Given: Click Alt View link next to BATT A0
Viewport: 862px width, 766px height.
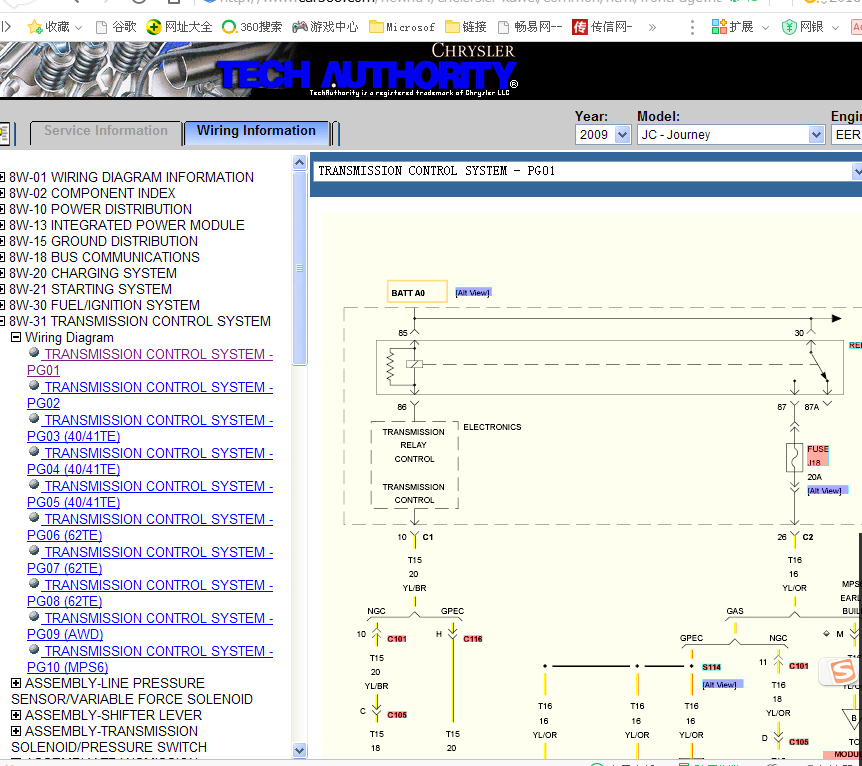Looking at the screenshot, I should [x=473, y=293].
